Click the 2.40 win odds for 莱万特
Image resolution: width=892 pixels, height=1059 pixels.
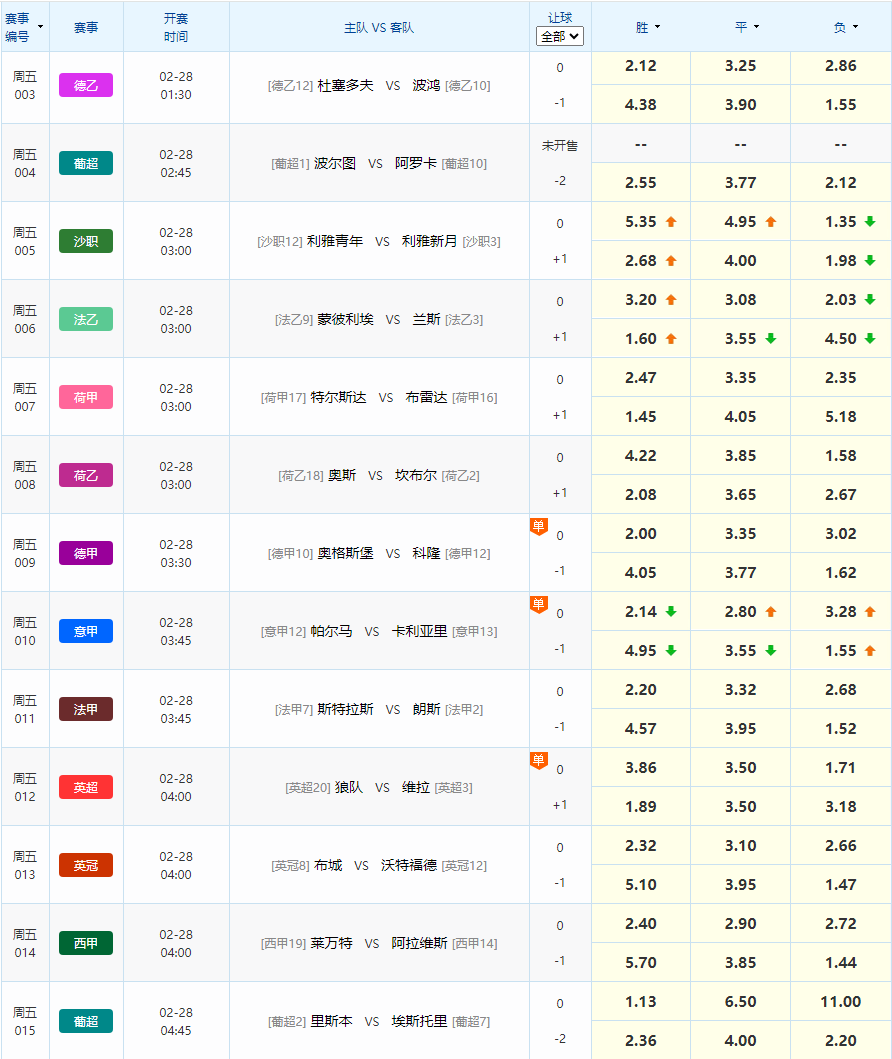(x=640, y=923)
